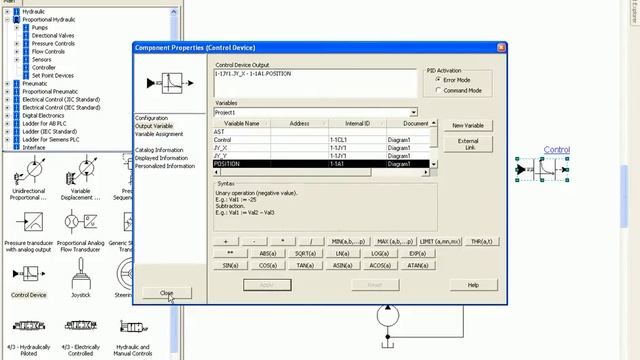This screenshot has height=360, width=640.
Task: Open the Personalized Information page
Action: tap(165, 166)
